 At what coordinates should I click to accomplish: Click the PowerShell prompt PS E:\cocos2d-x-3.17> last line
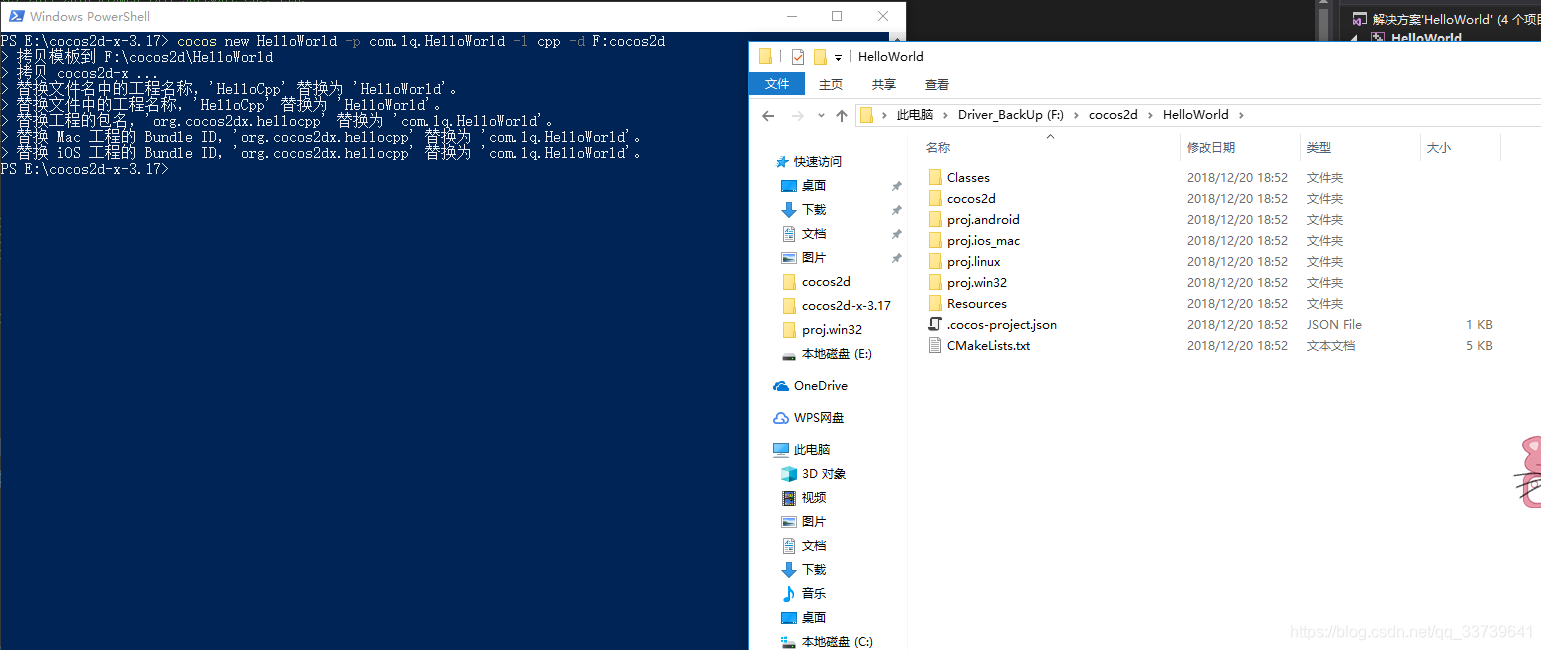click(x=84, y=169)
